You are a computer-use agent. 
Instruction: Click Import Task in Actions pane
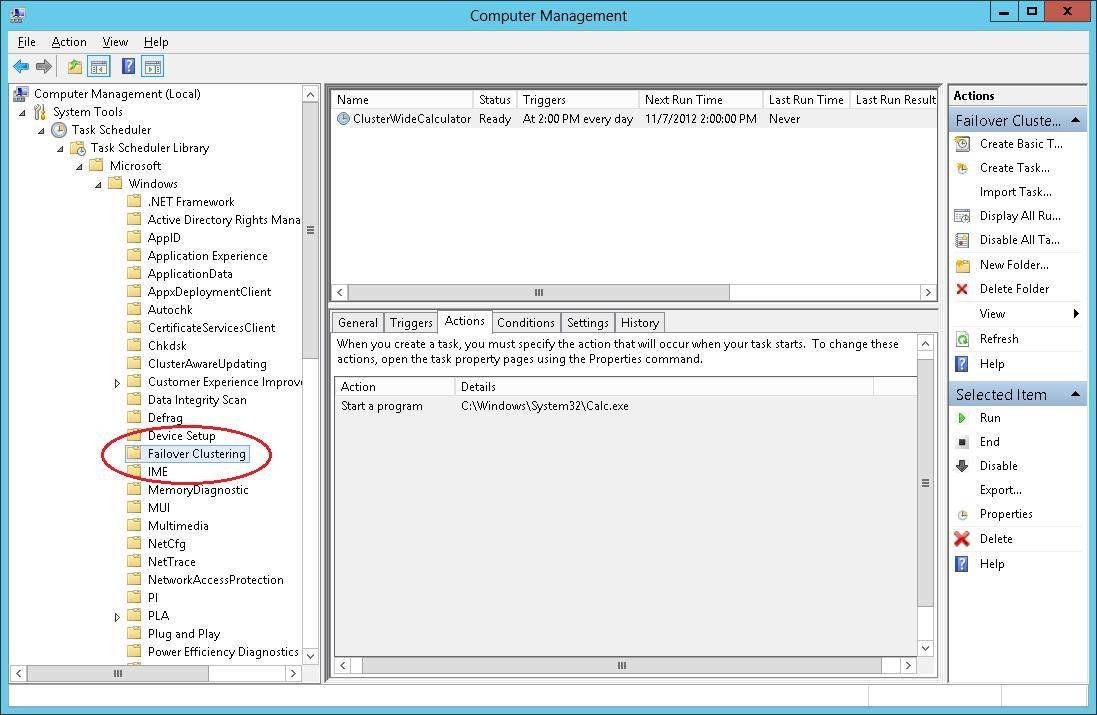click(x=1015, y=192)
